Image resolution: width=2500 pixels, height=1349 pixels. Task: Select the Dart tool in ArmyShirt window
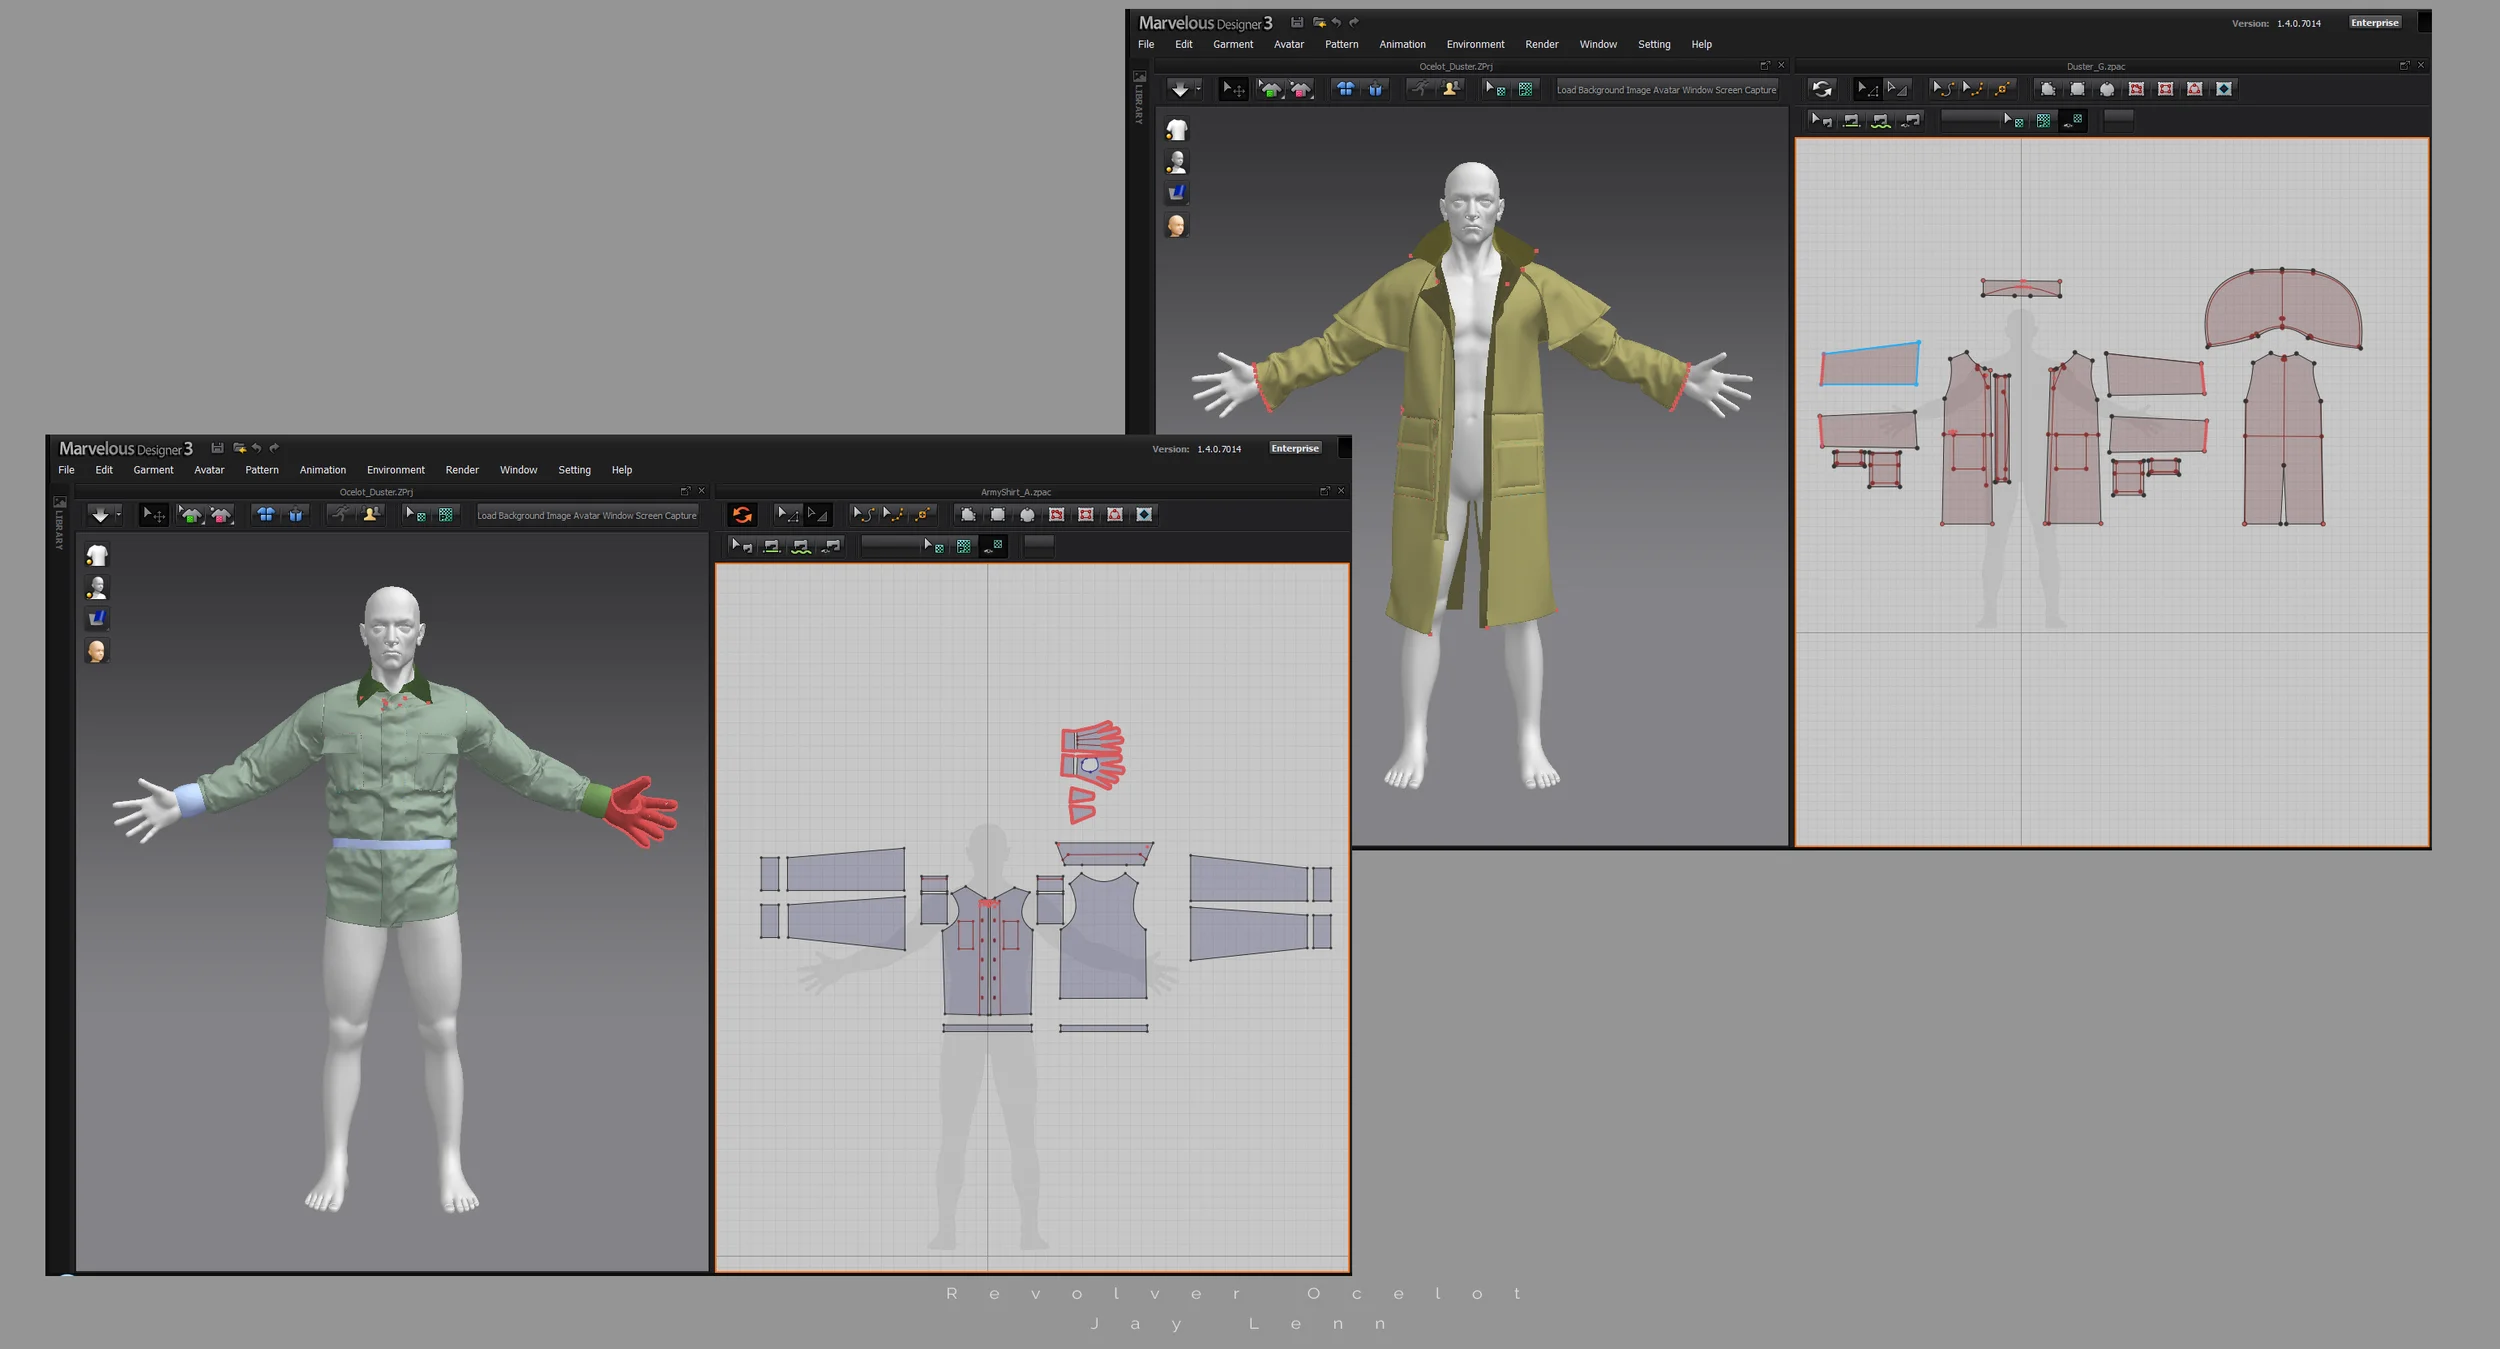click(1145, 515)
